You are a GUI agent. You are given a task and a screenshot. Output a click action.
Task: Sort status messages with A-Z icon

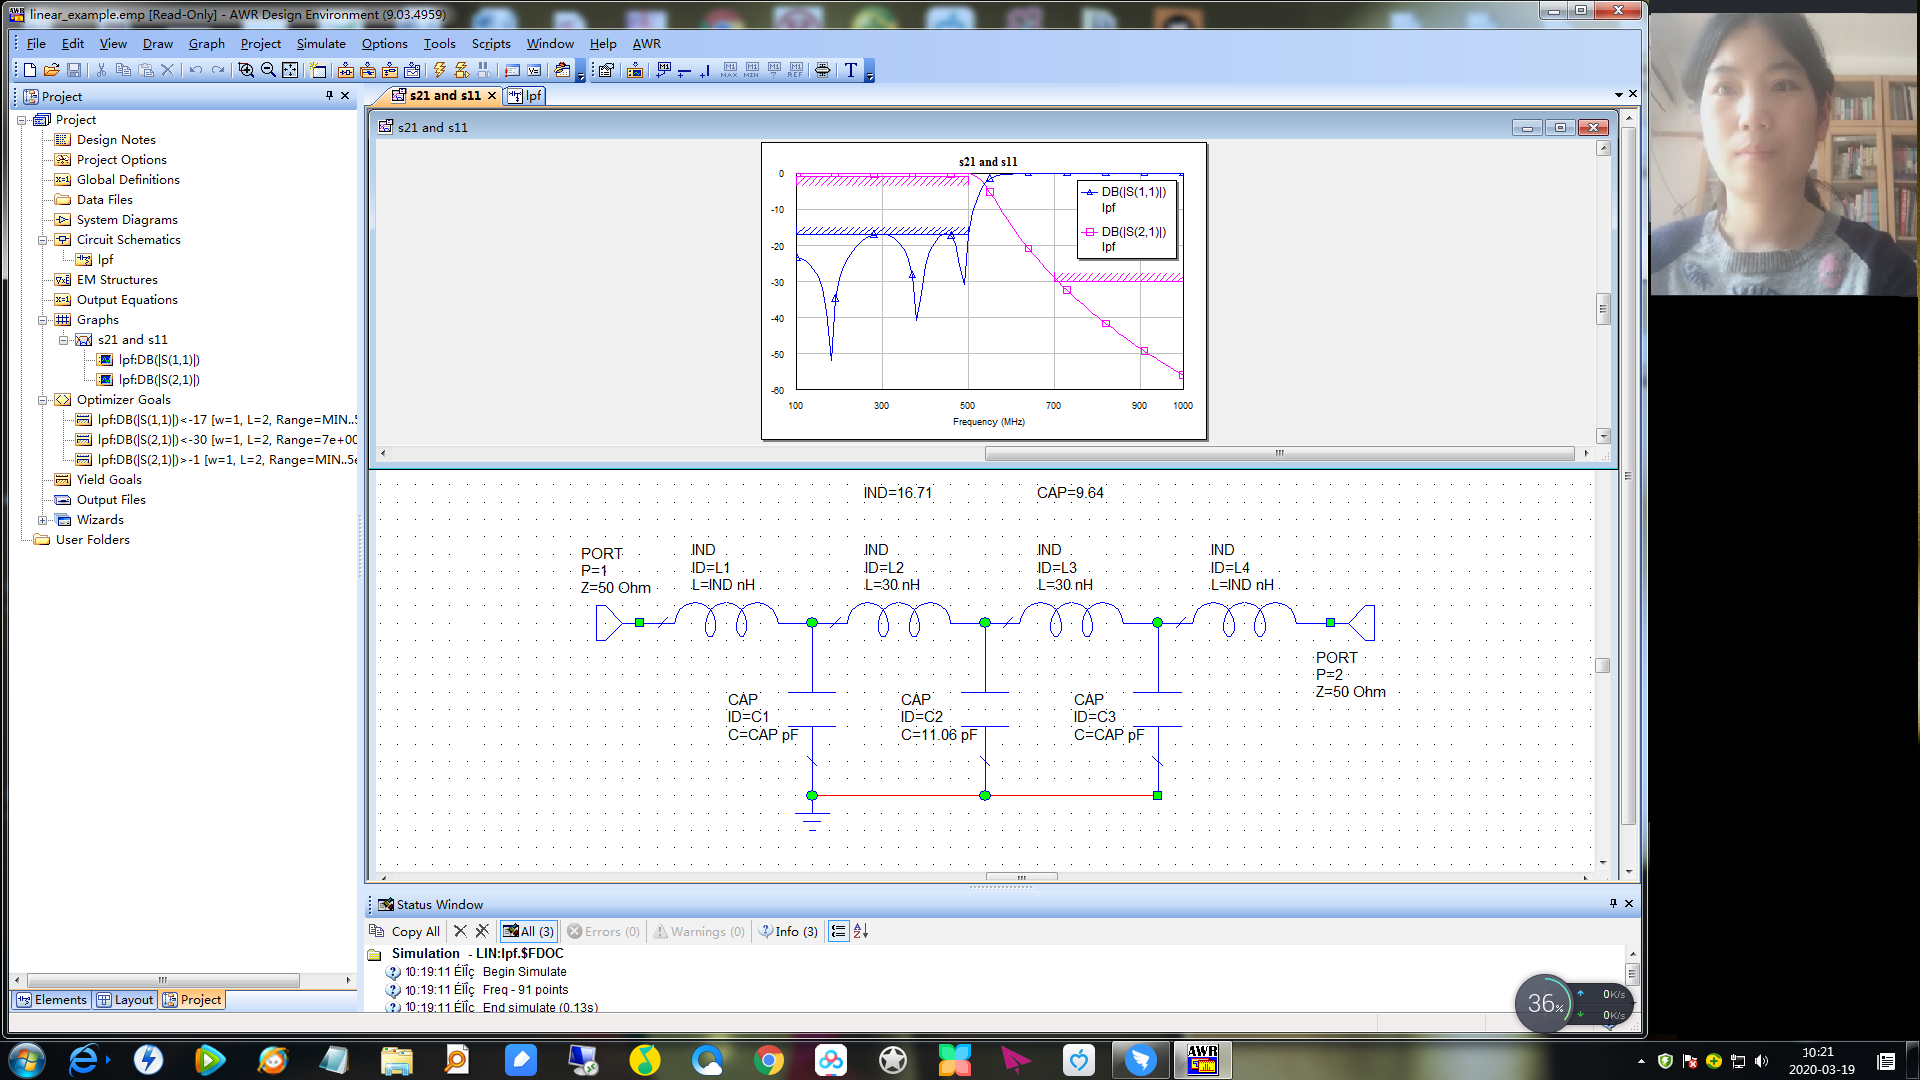(x=860, y=931)
